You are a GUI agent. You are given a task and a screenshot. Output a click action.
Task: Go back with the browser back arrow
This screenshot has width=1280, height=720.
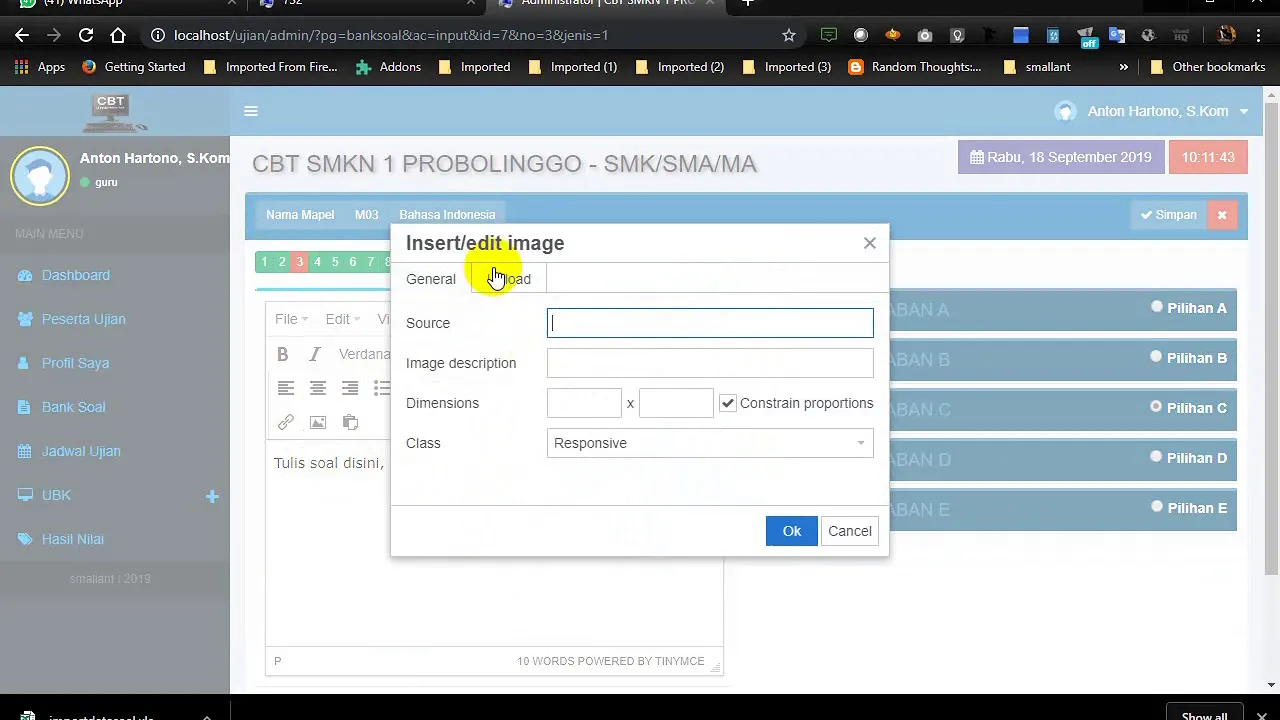click(x=22, y=35)
